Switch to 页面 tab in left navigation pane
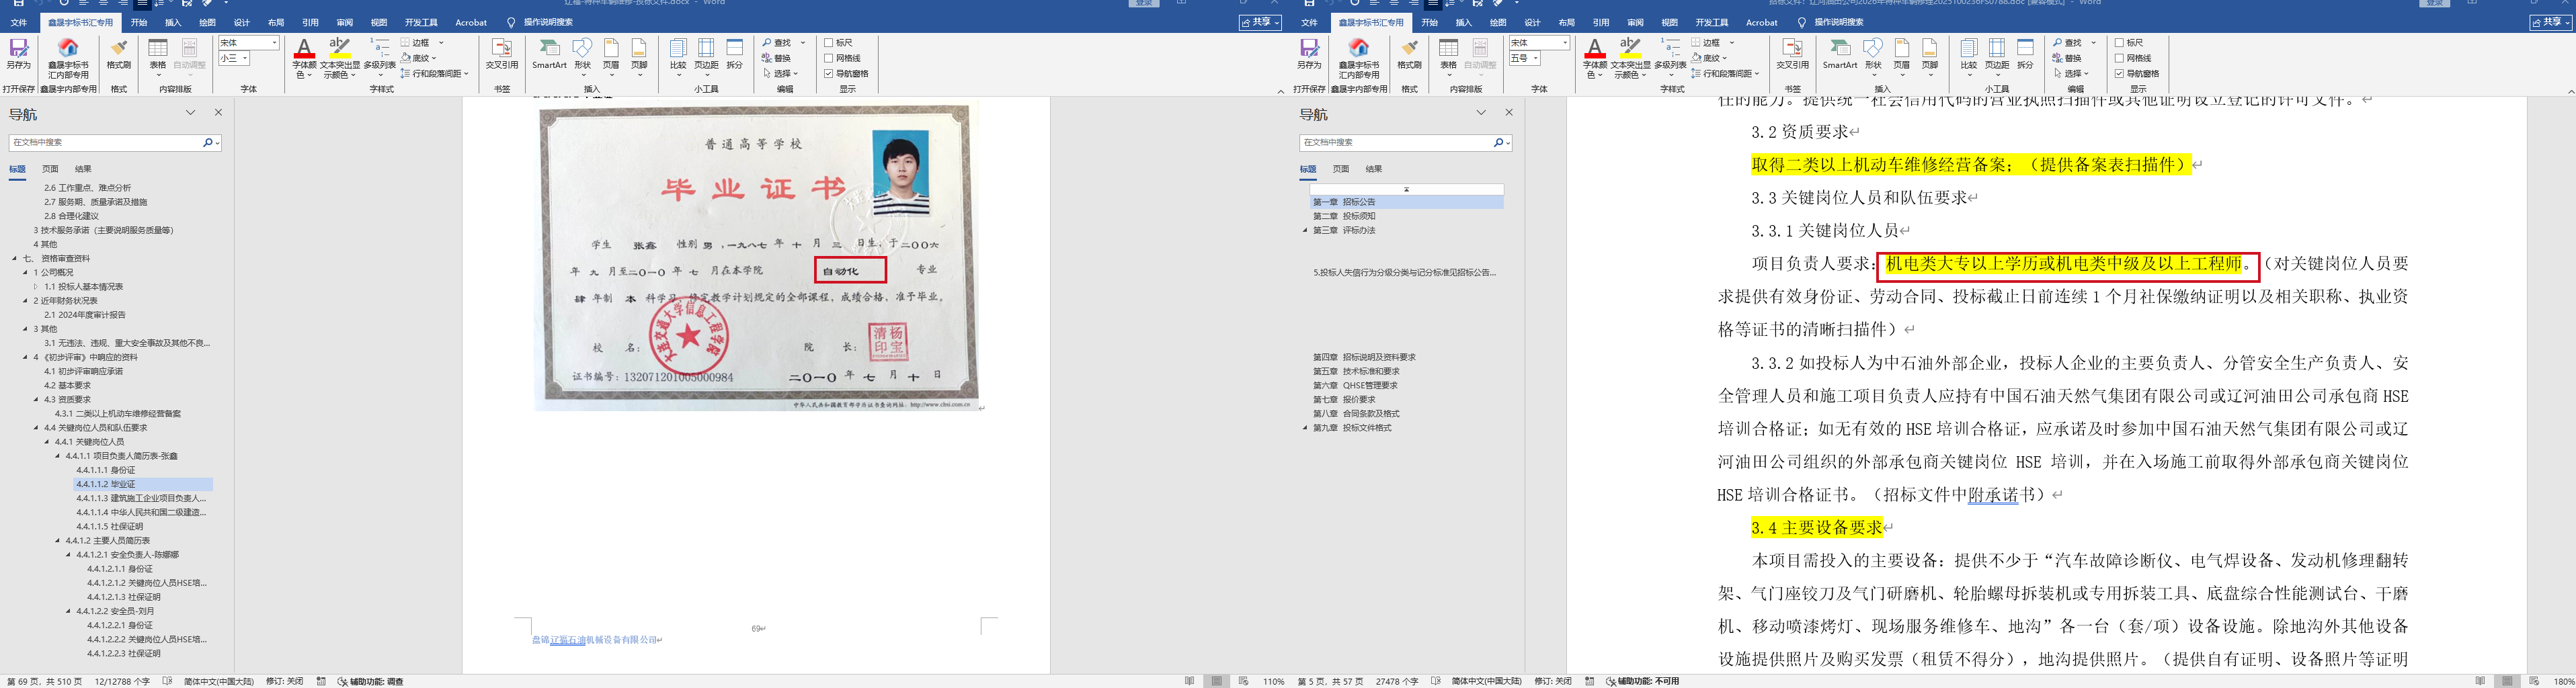Image resolution: width=2576 pixels, height=688 pixels. tap(50, 169)
